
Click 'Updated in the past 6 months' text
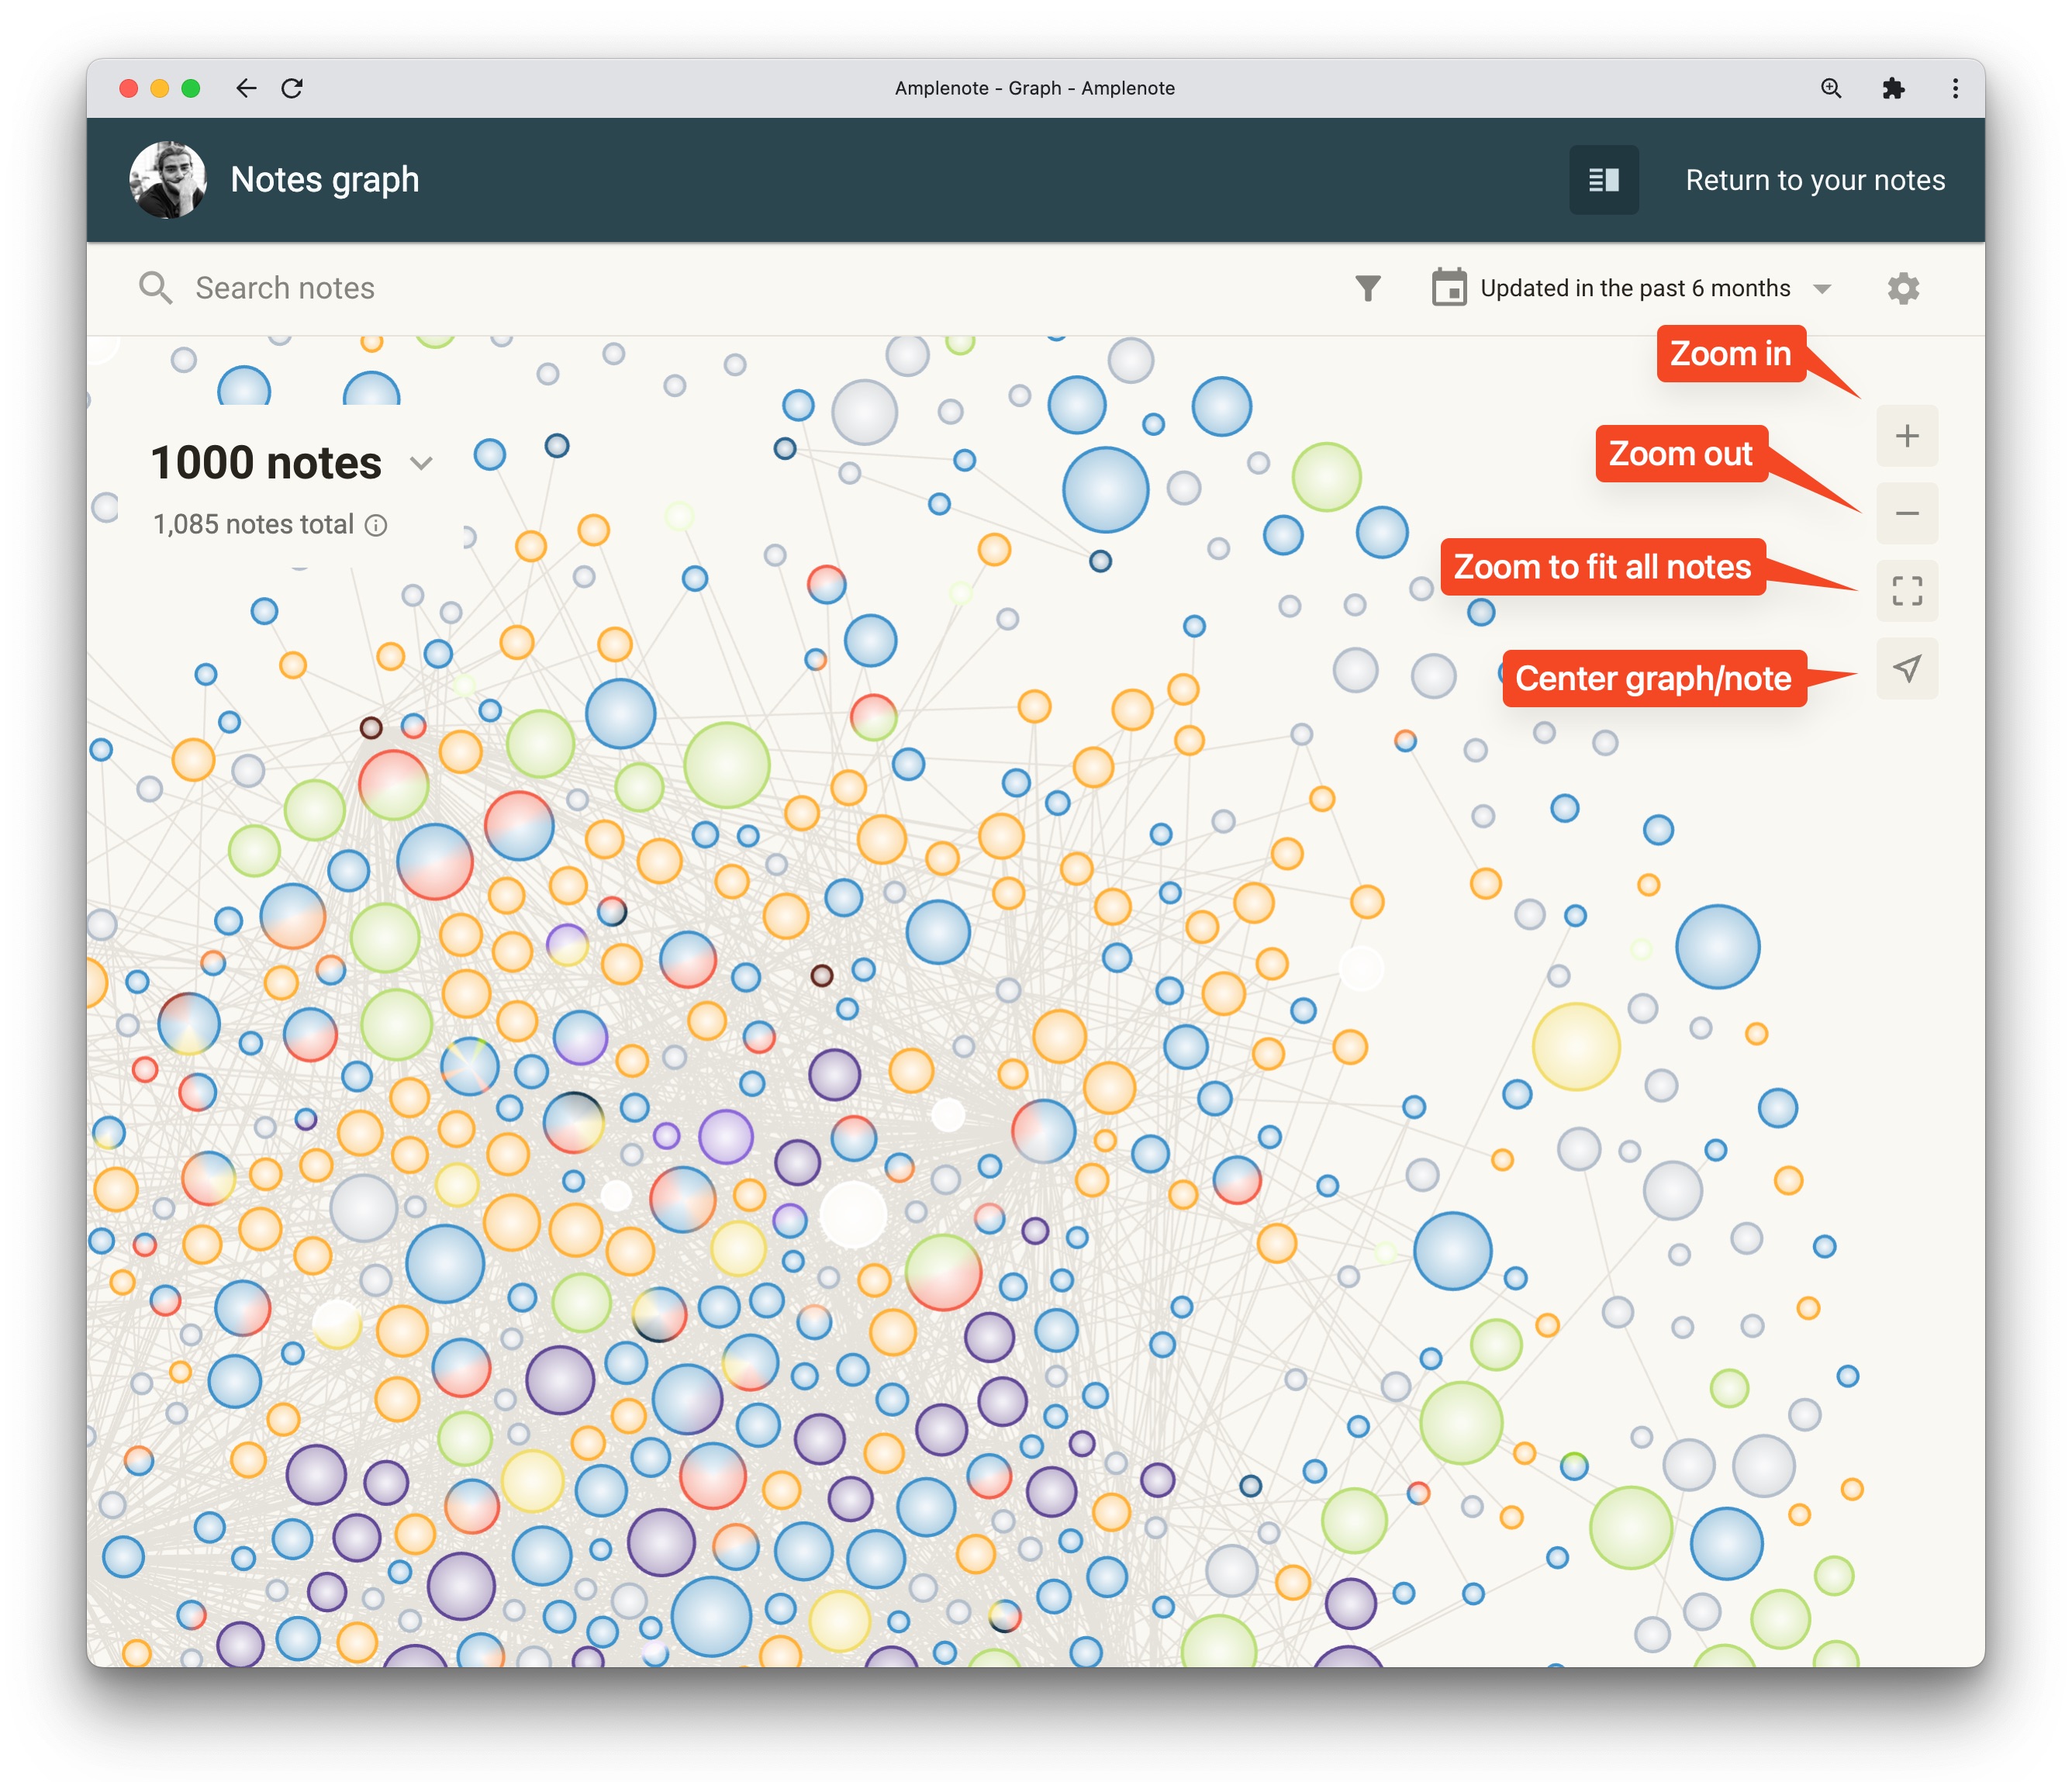(x=1635, y=288)
